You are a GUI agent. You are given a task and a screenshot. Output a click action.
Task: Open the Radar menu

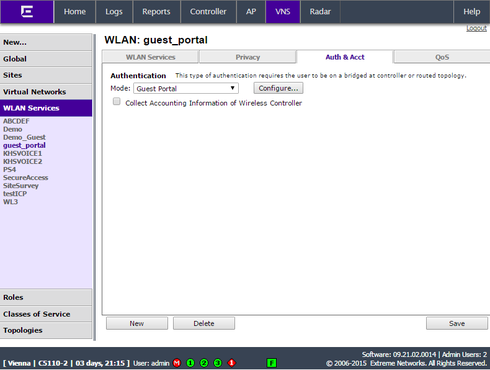coord(320,12)
